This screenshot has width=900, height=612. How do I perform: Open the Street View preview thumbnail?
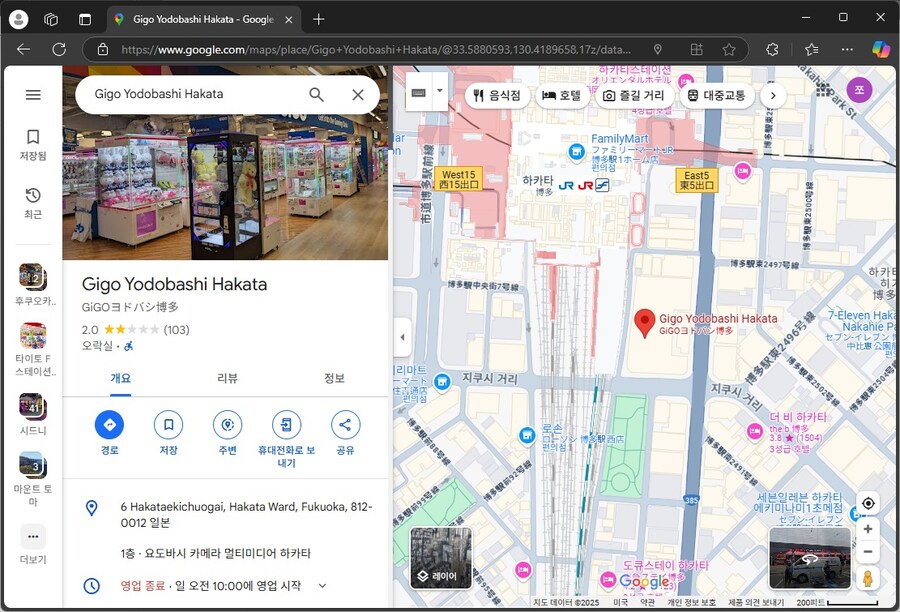[x=810, y=559]
